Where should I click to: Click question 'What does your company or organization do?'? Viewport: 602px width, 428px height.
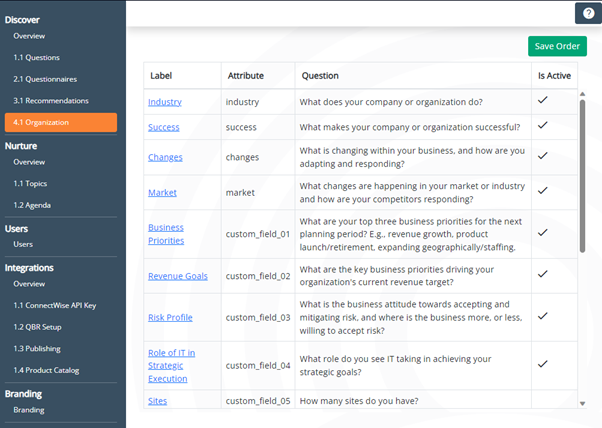click(391, 102)
